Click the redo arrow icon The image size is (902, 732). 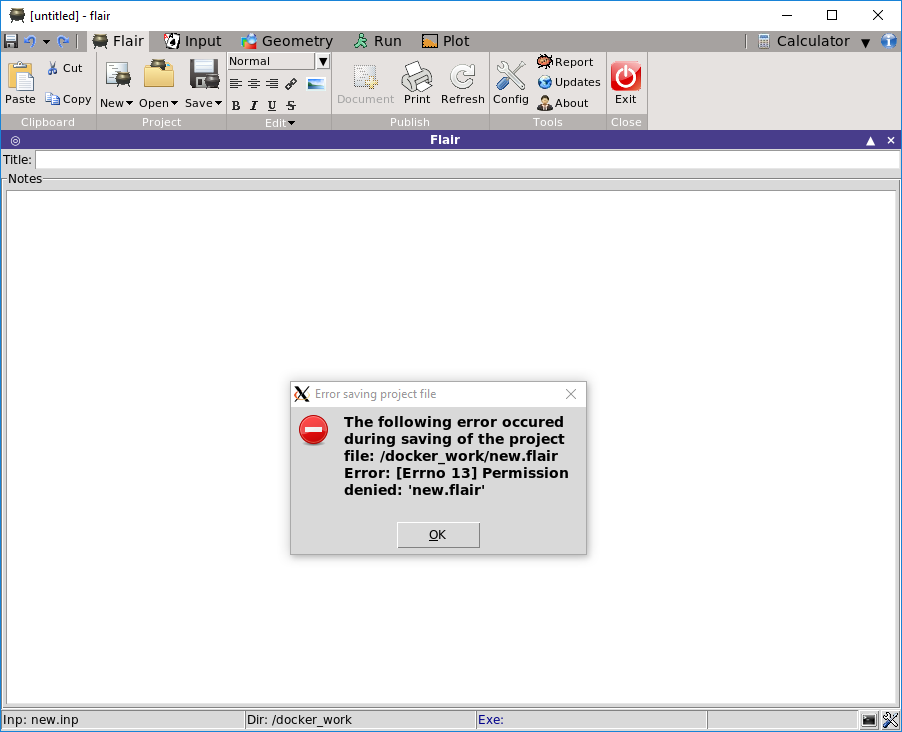click(63, 41)
